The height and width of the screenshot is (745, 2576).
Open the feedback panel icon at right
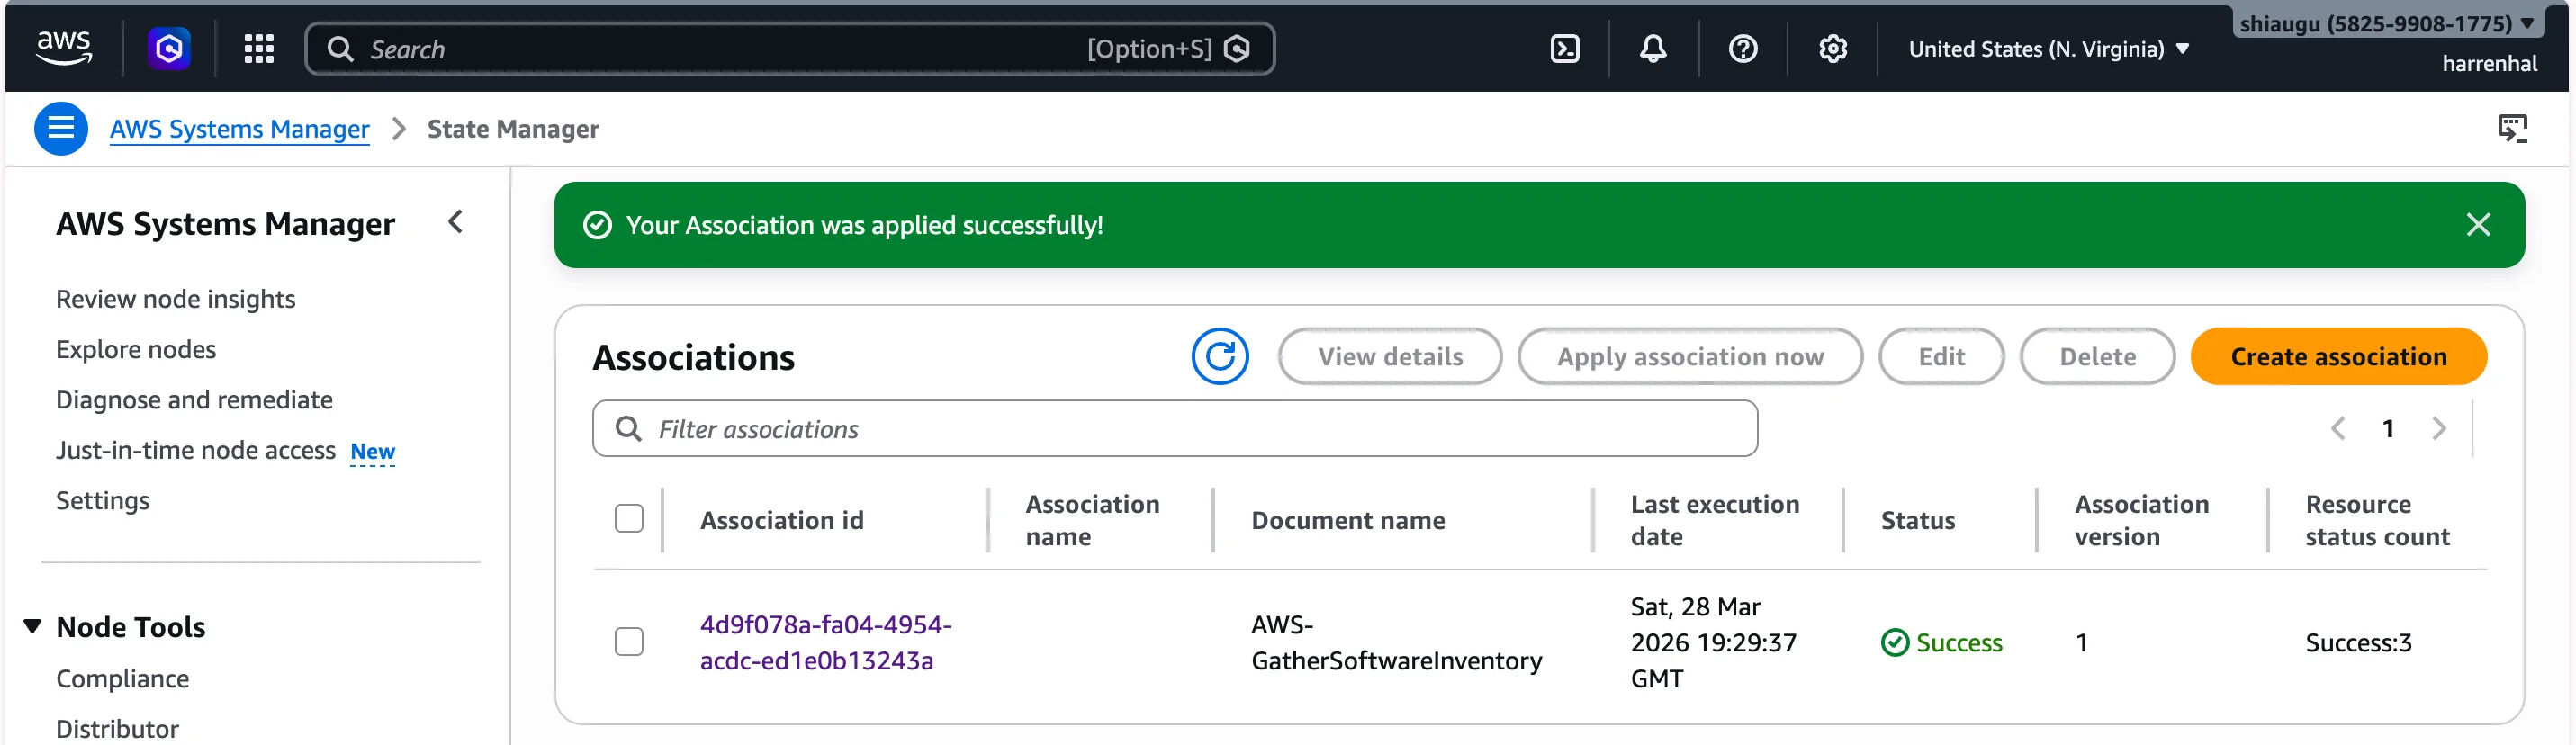click(x=2512, y=129)
